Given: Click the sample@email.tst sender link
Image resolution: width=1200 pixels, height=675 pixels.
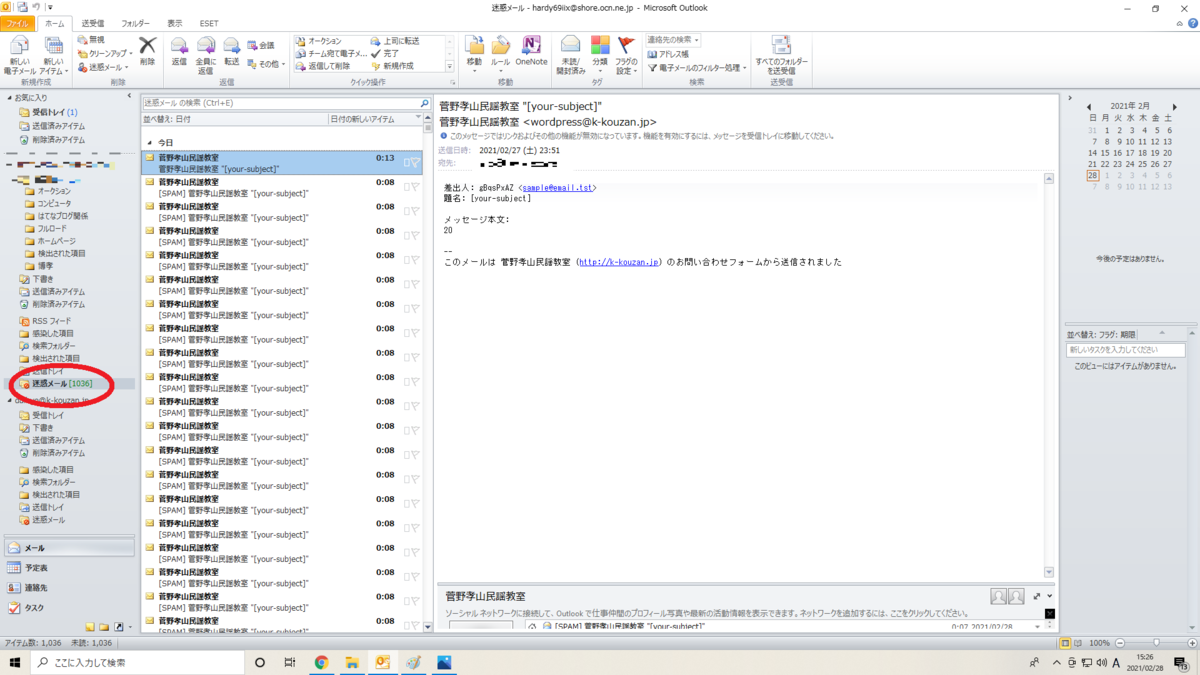Looking at the screenshot, I should [x=556, y=187].
